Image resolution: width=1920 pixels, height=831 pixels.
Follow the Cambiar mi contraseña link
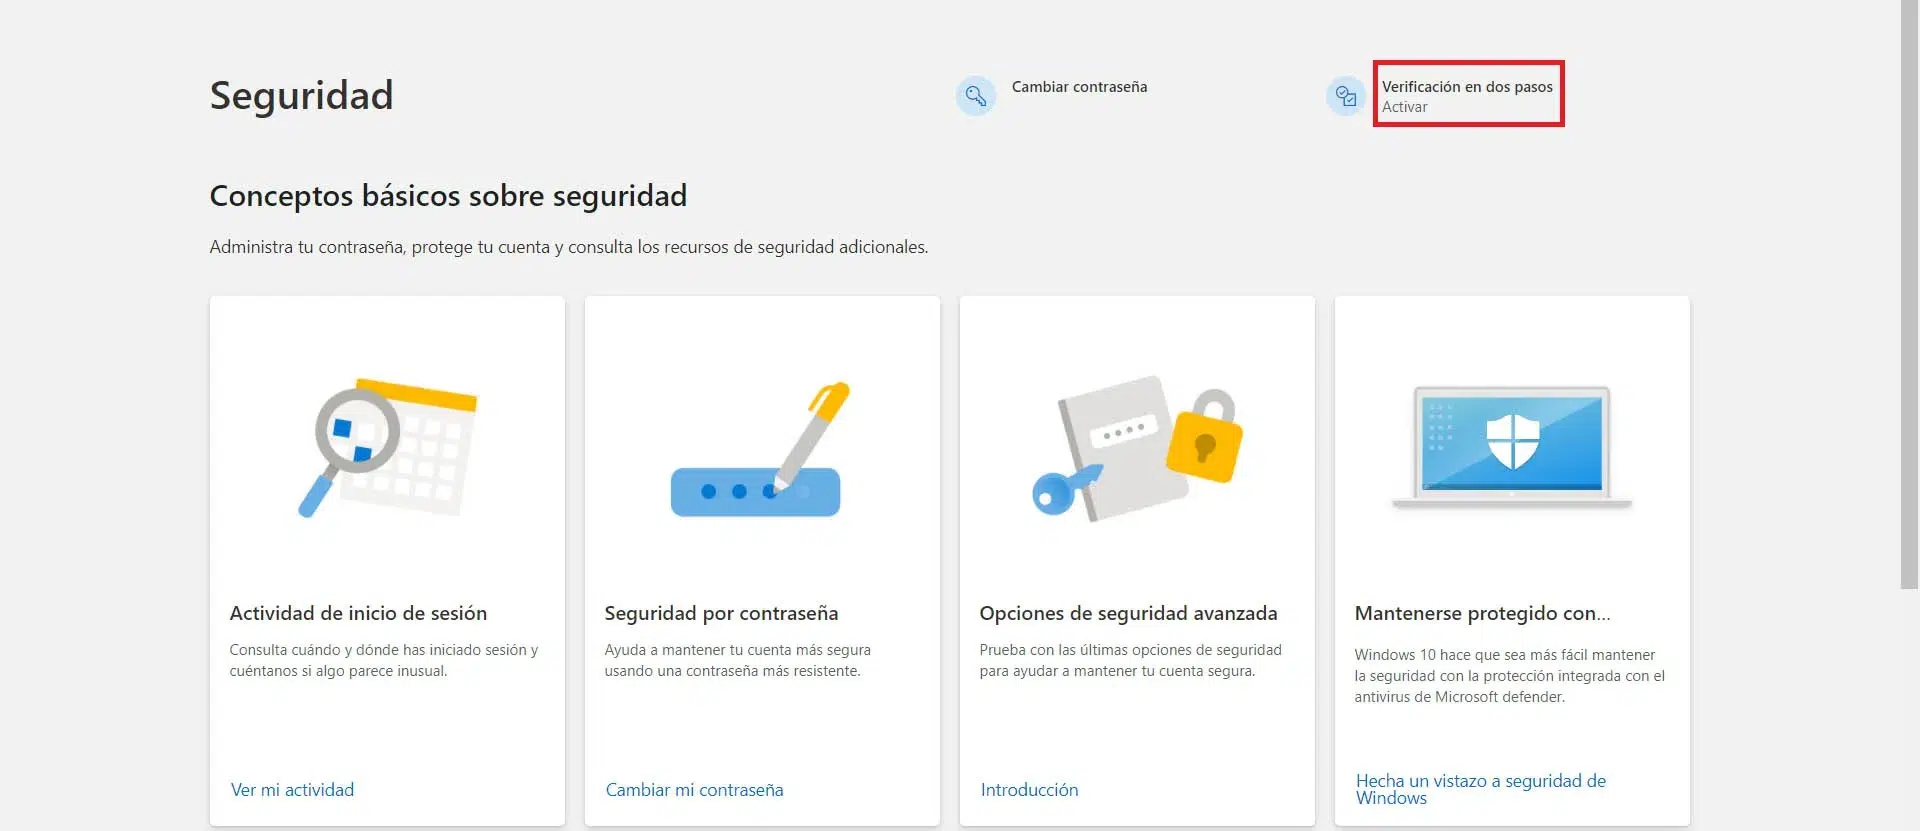pyautogui.click(x=694, y=790)
